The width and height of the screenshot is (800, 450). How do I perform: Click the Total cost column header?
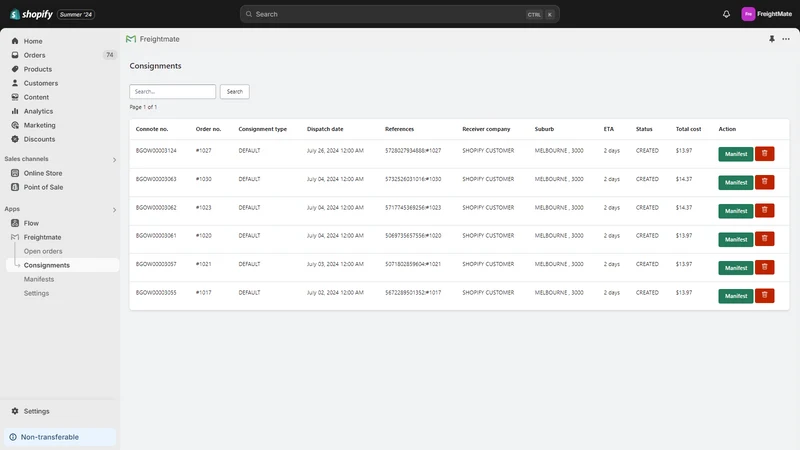pyautogui.click(x=688, y=129)
